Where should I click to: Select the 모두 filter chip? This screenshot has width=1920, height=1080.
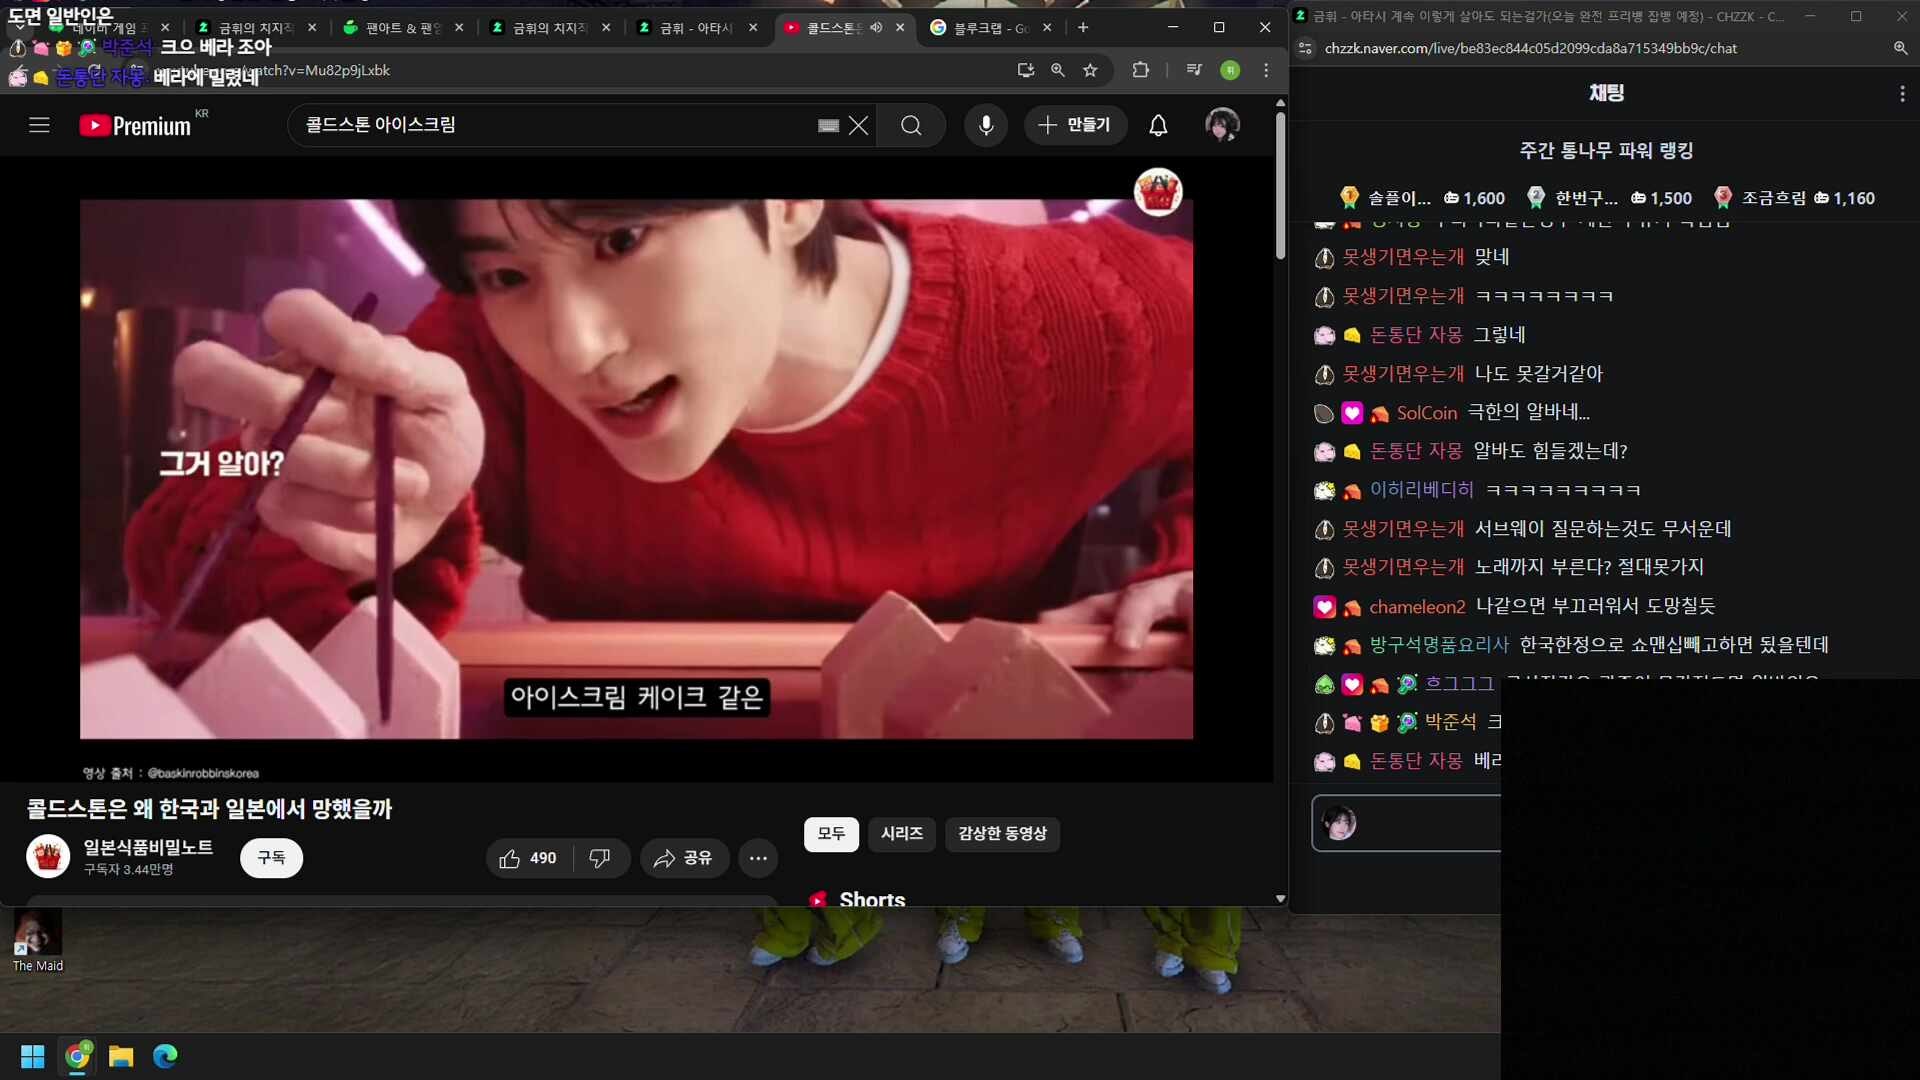pyautogui.click(x=831, y=834)
